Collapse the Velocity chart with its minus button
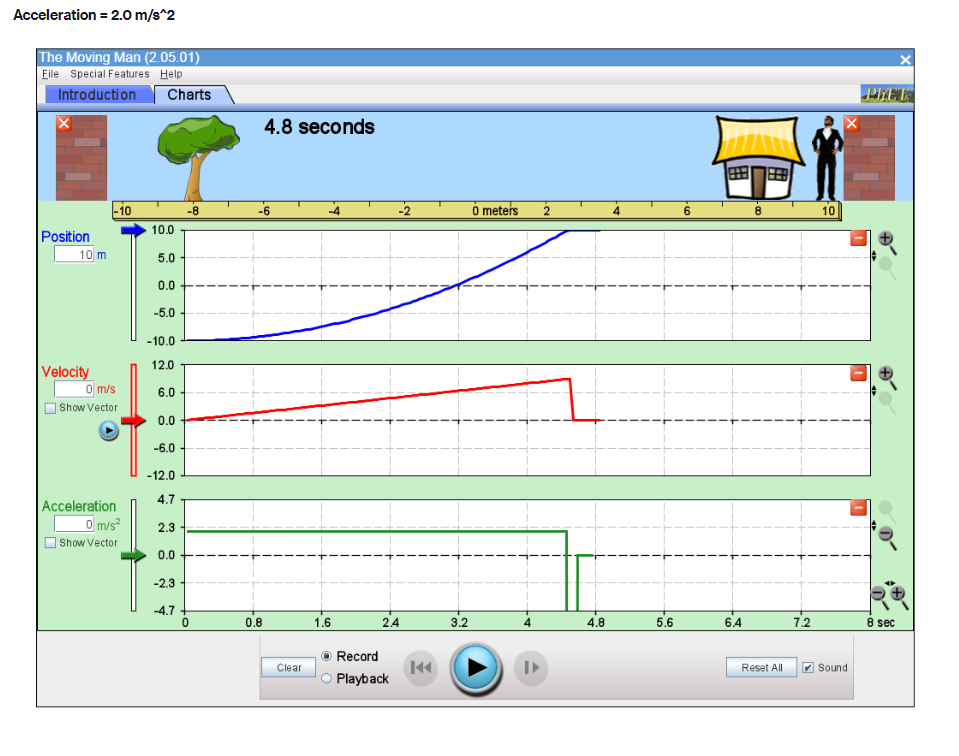 (858, 372)
